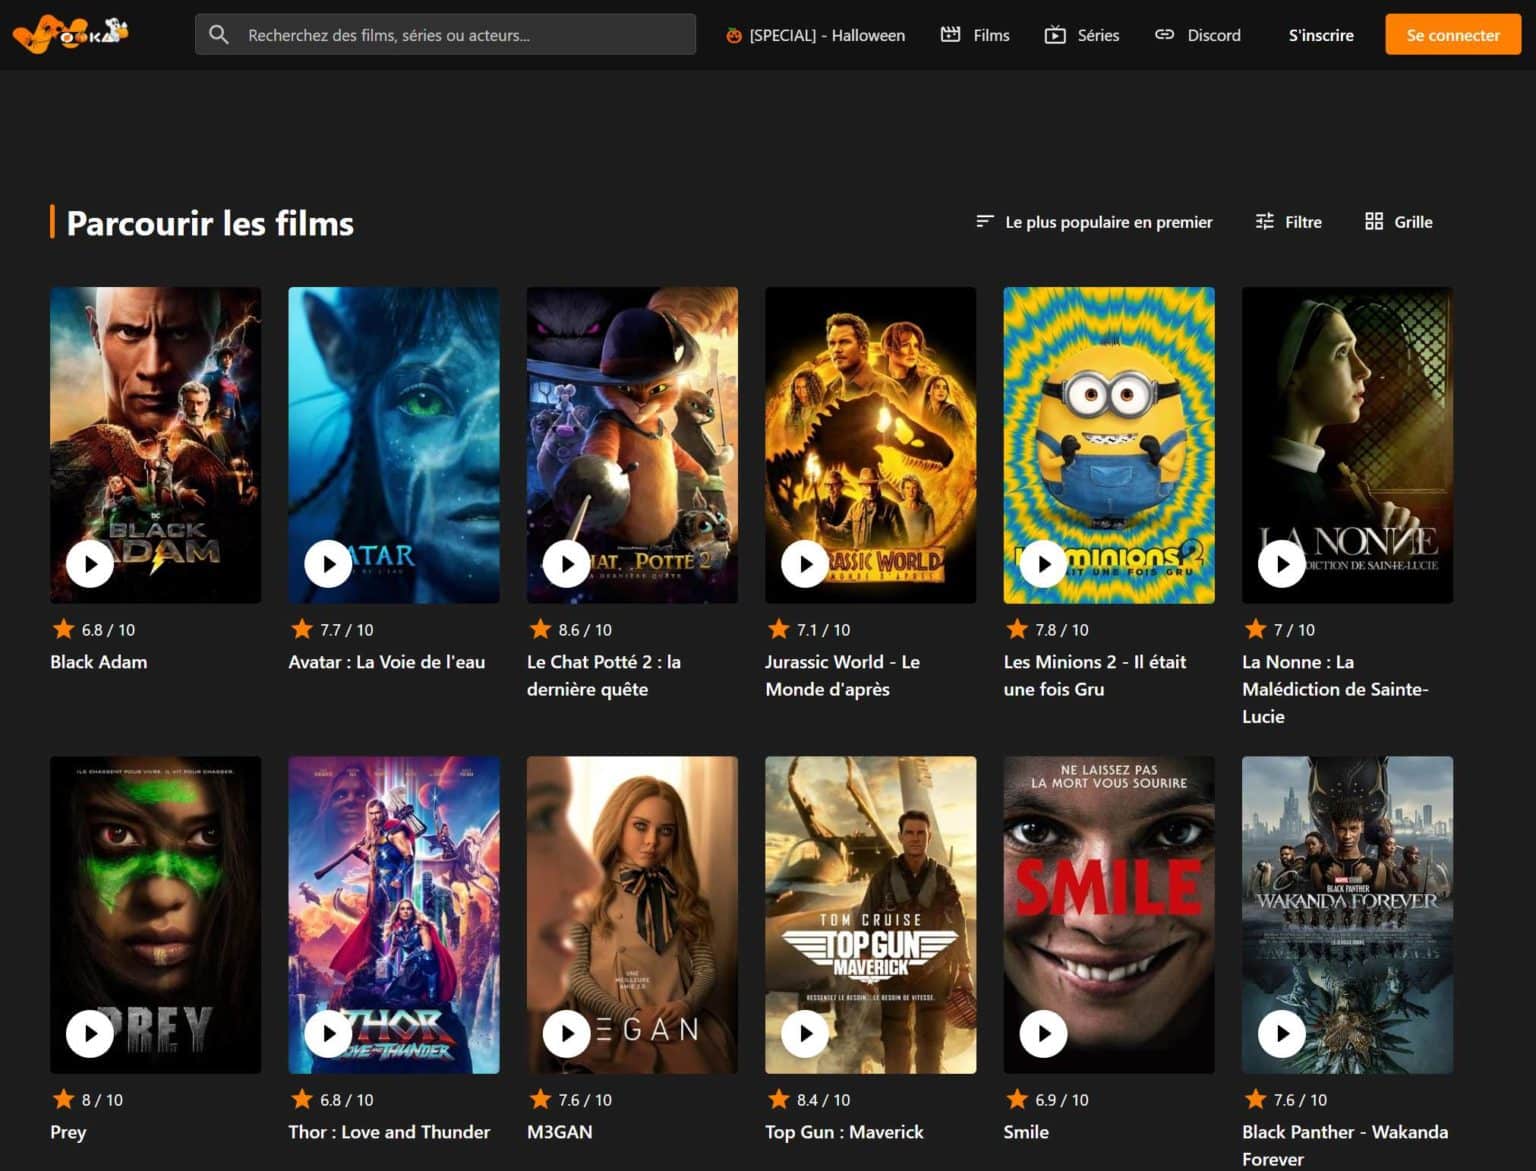Open the sort order dropdown
The height and width of the screenshot is (1171, 1536).
point(1094,222)
